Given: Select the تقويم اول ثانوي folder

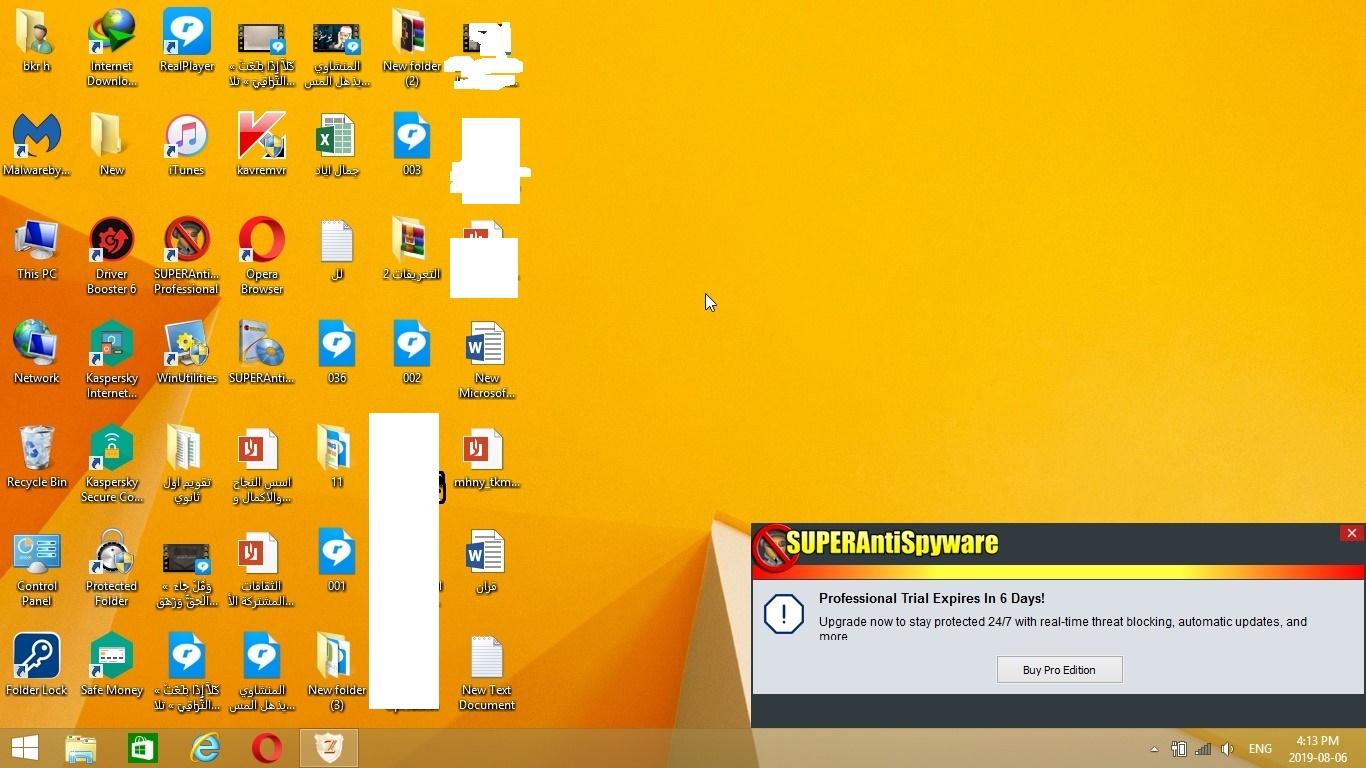Looking at the screenshot, I should (187, 464).
